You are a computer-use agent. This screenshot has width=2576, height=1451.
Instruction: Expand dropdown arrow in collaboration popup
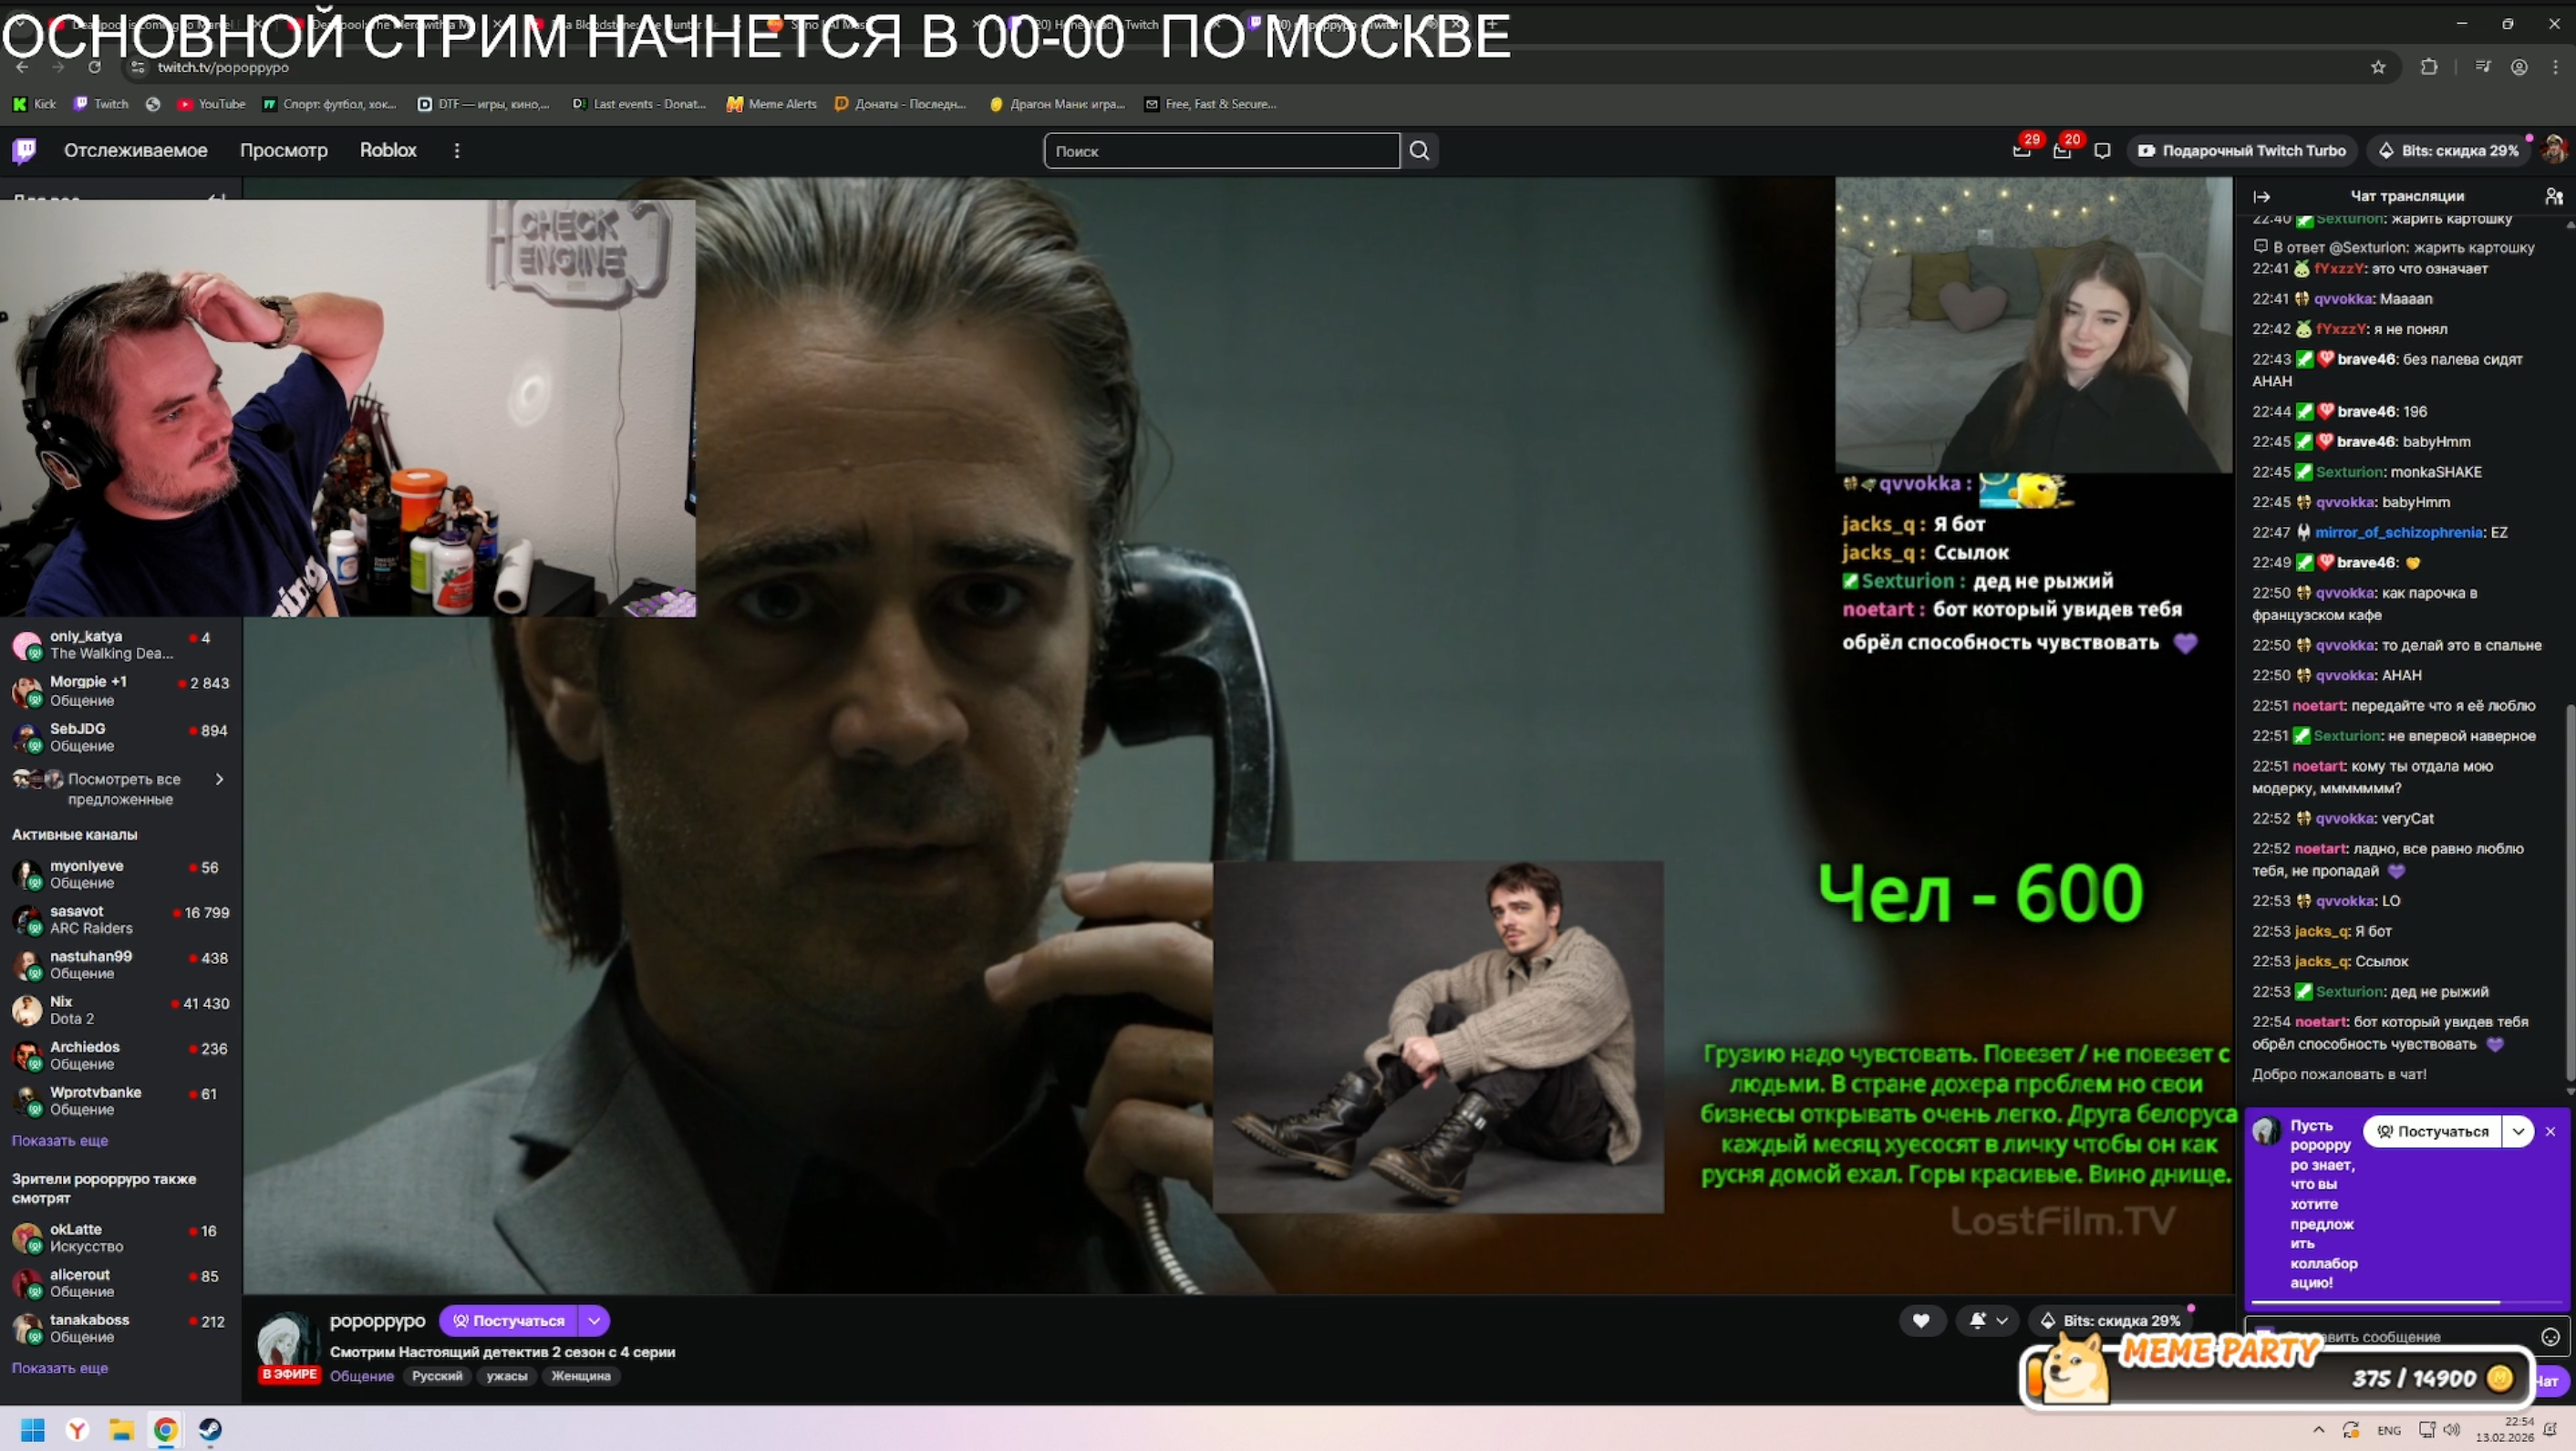2518,1131
